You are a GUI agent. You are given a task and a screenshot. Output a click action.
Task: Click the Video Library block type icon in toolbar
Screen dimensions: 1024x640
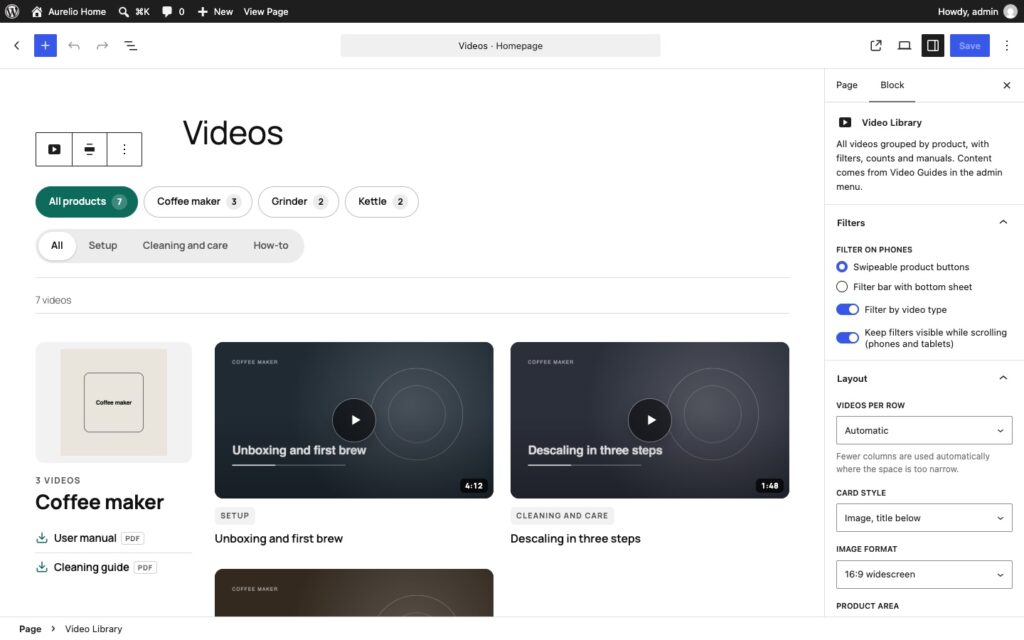(x=54, y=150)
